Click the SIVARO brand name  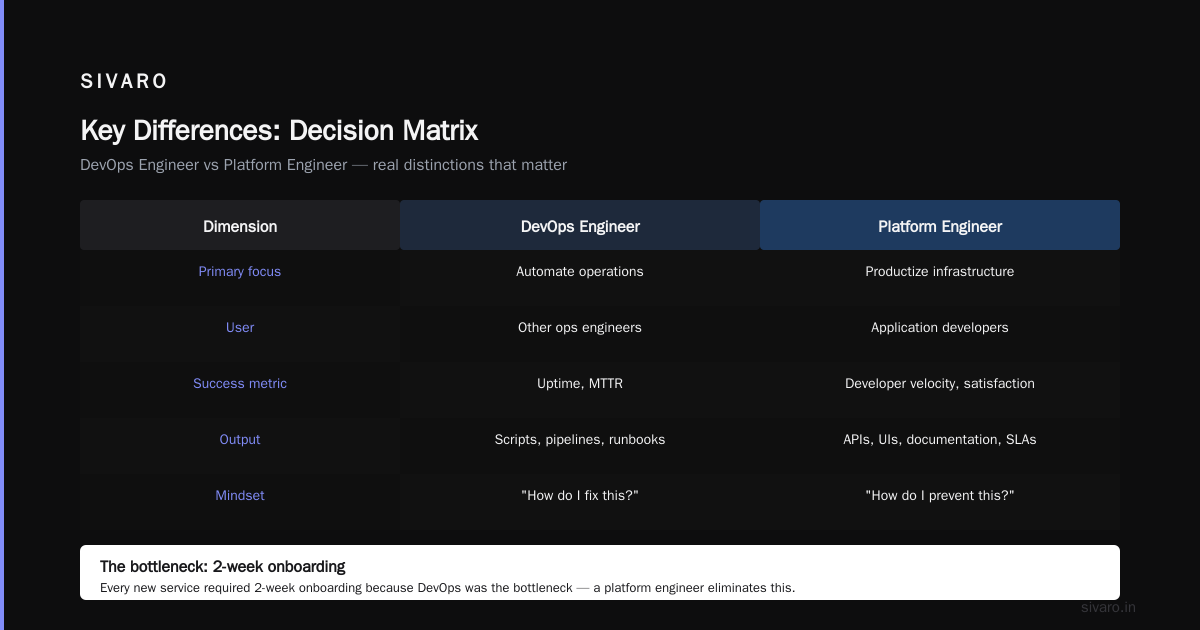click(124, 82)
